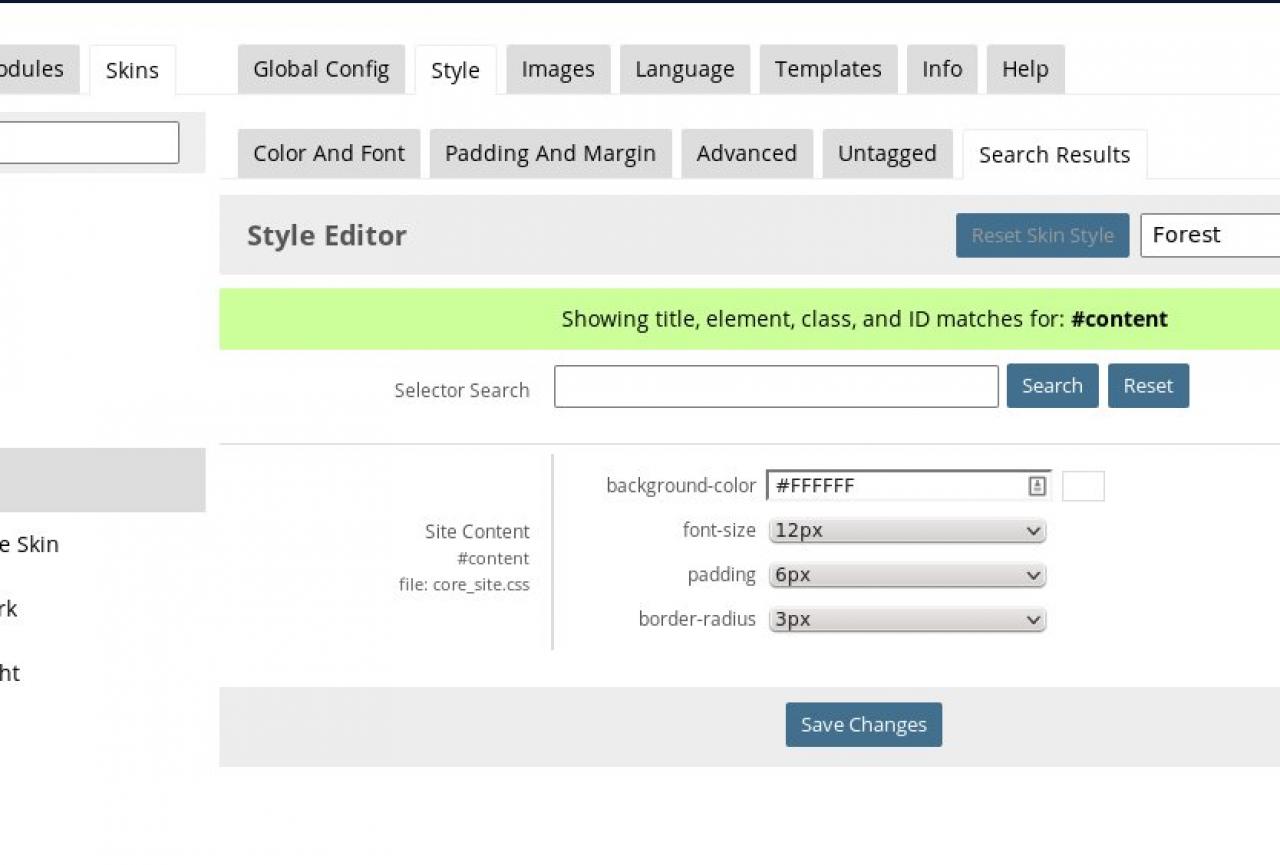Focus the Selector Search text field
Viewport: 1280px width, 865px height.
(776, 386)
